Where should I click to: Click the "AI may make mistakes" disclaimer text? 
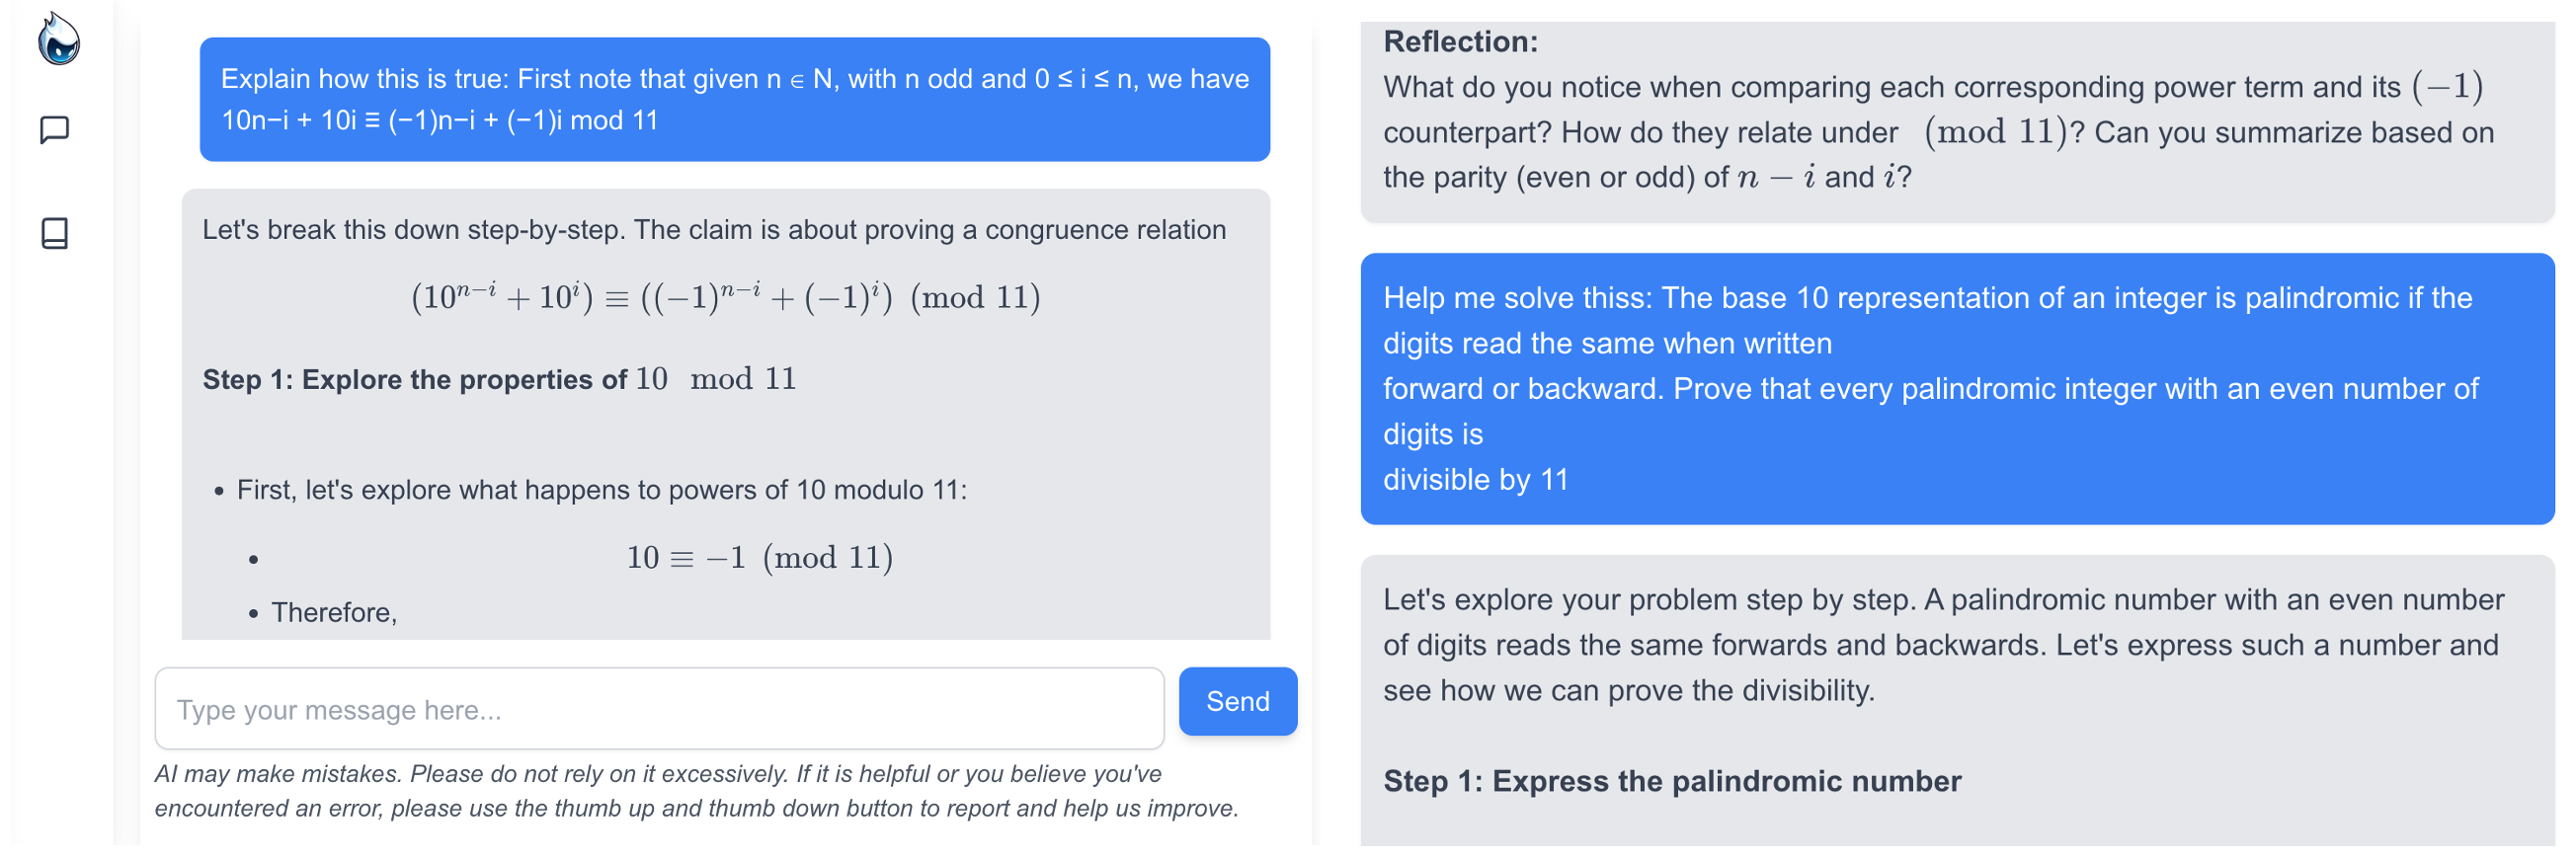pos(696,790)
